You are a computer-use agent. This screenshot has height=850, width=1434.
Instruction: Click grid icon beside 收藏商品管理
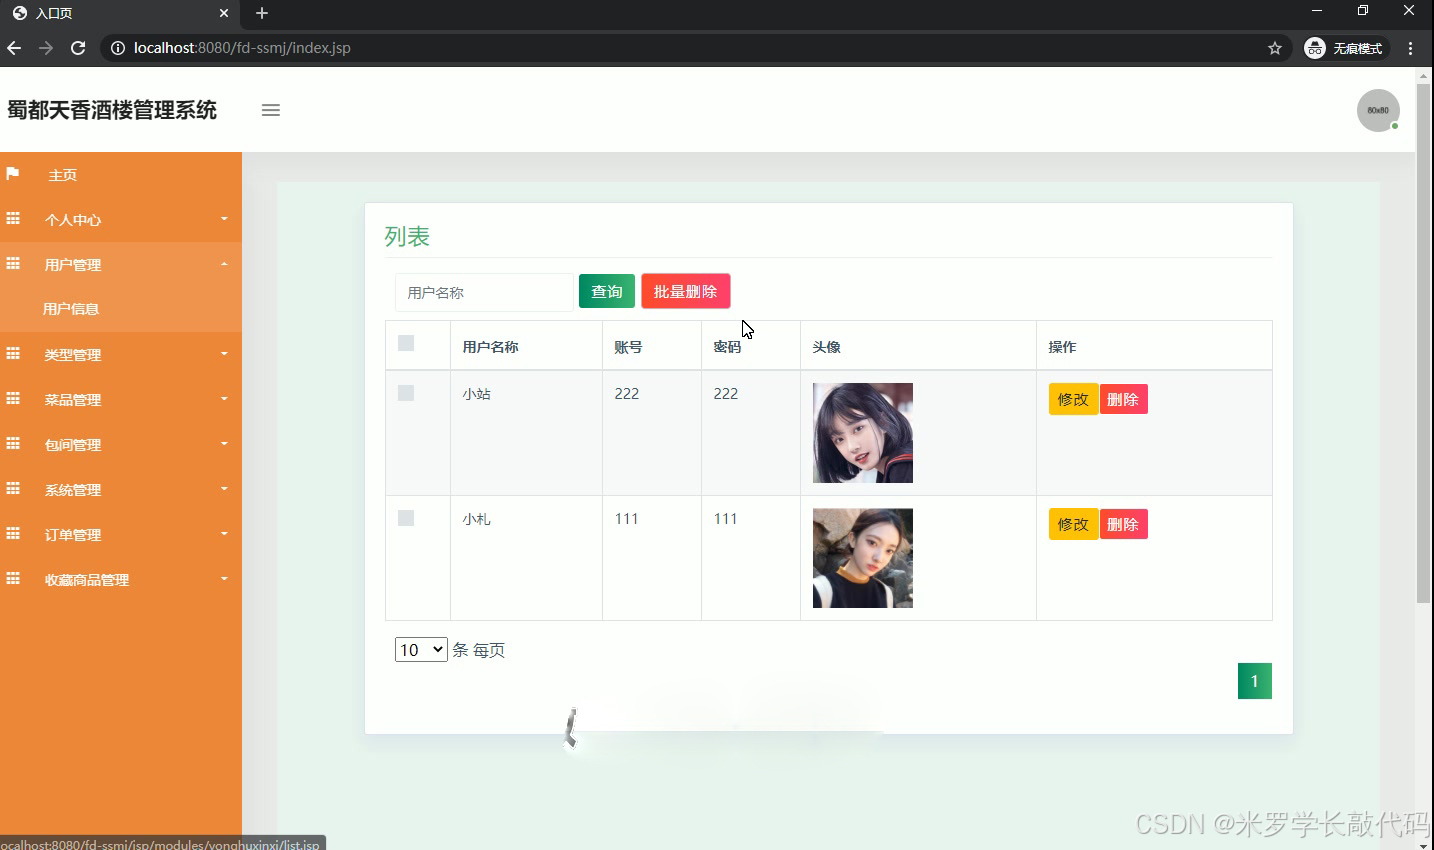(x=13, y=579)
